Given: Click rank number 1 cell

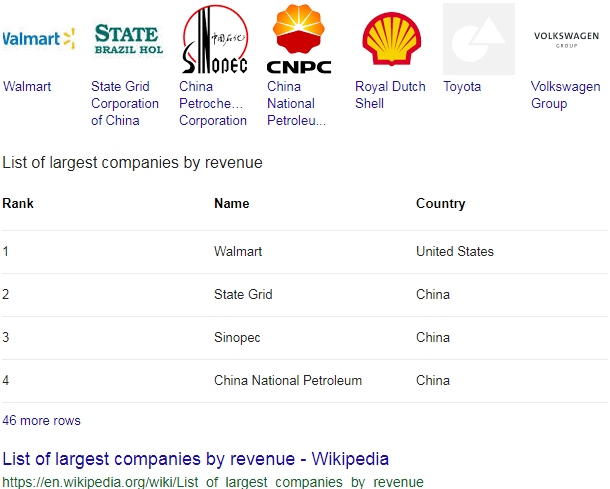Looking at the screenshot, I should tap(5, 251).
